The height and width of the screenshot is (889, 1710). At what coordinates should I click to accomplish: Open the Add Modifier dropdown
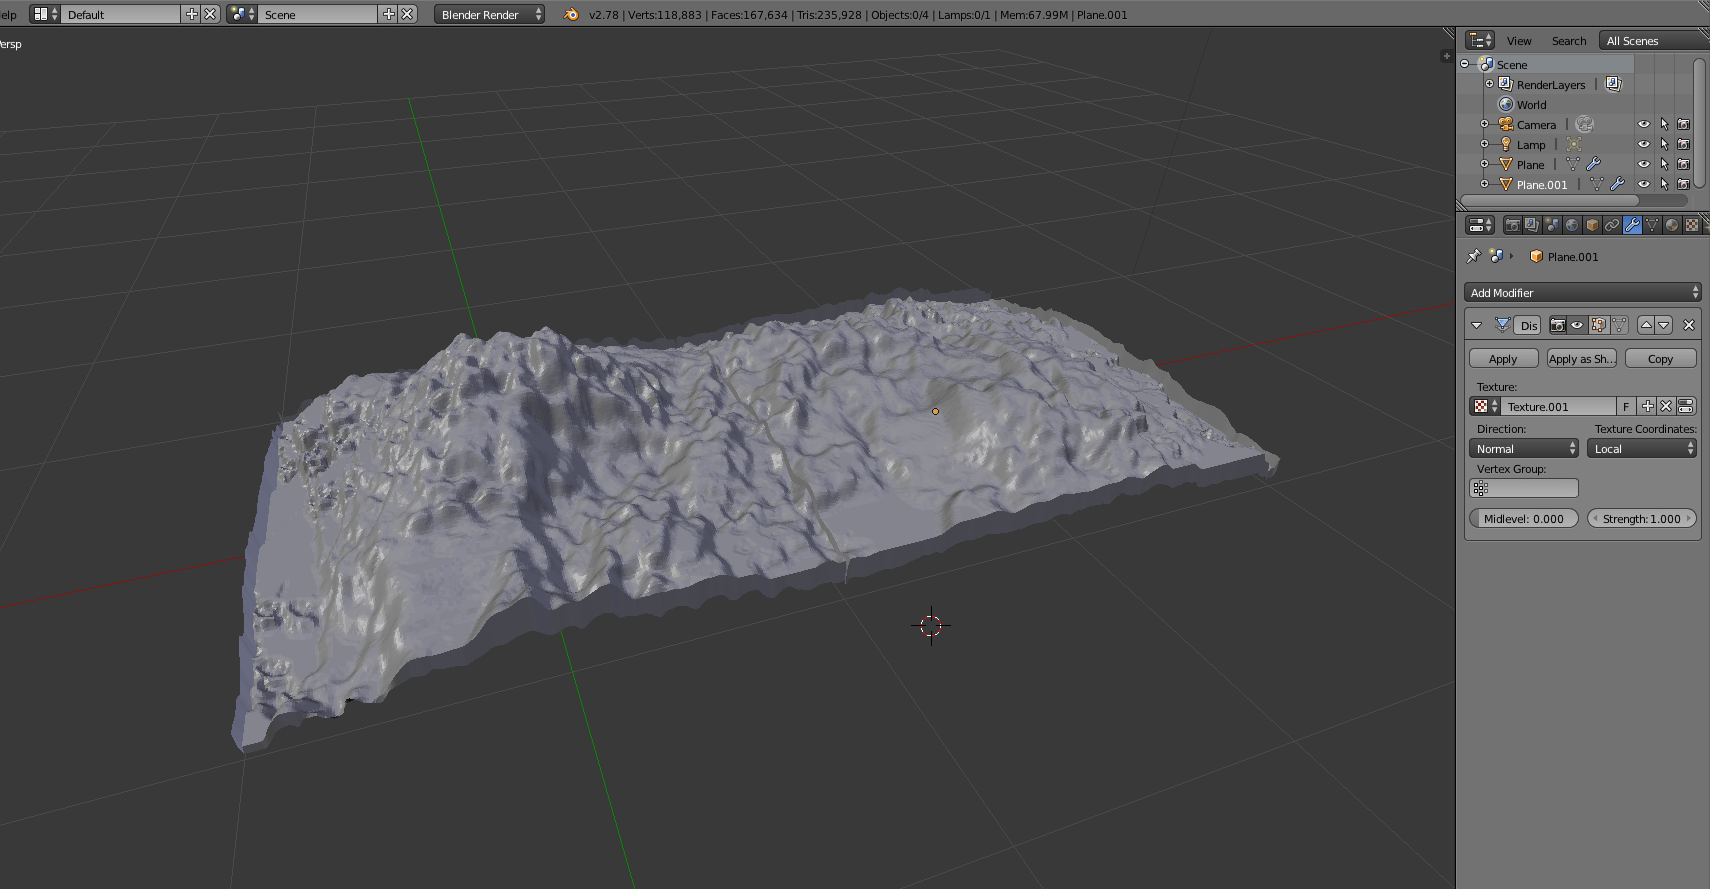pyautogui.click(x=1582, y=292)
